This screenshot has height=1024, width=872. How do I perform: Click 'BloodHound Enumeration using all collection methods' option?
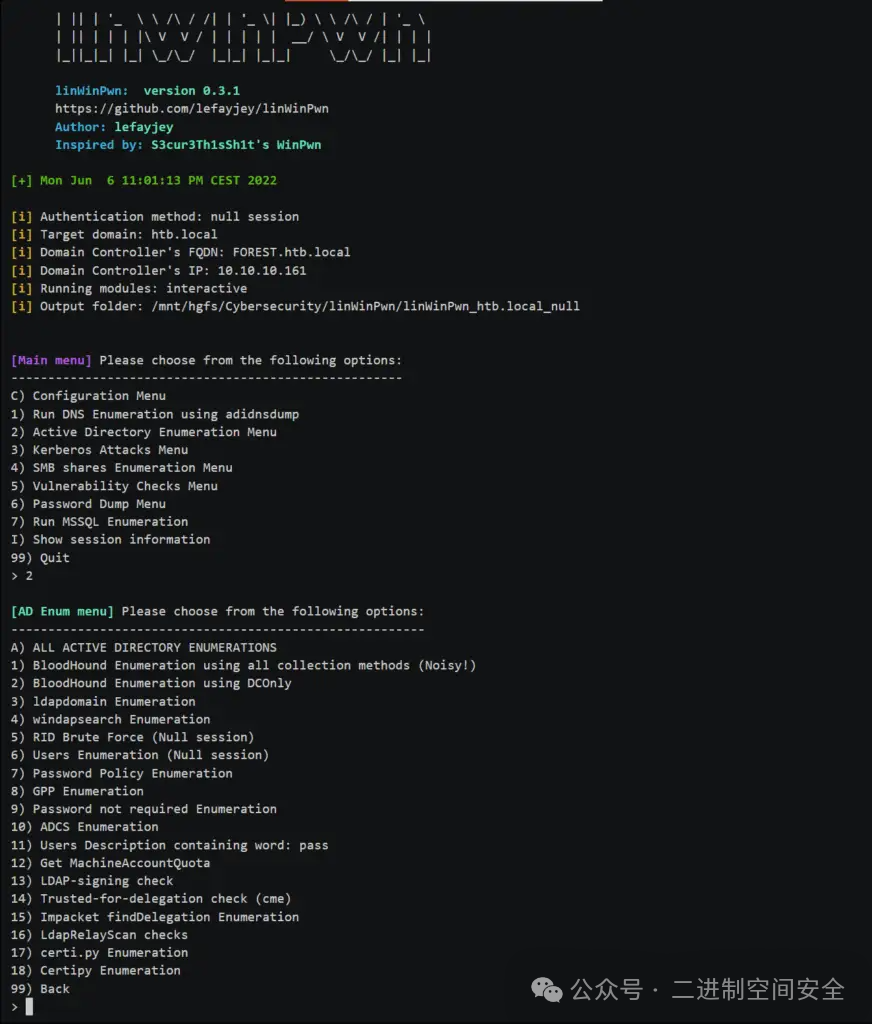click(244, 665)
